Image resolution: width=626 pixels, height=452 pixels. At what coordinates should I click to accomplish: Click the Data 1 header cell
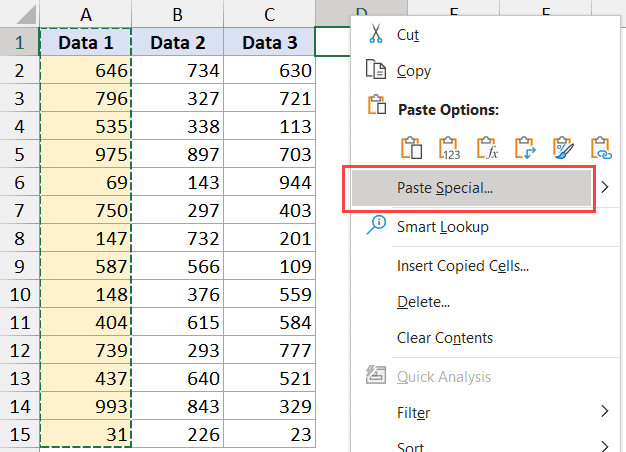pyautogui.click(x=85, y=43)
